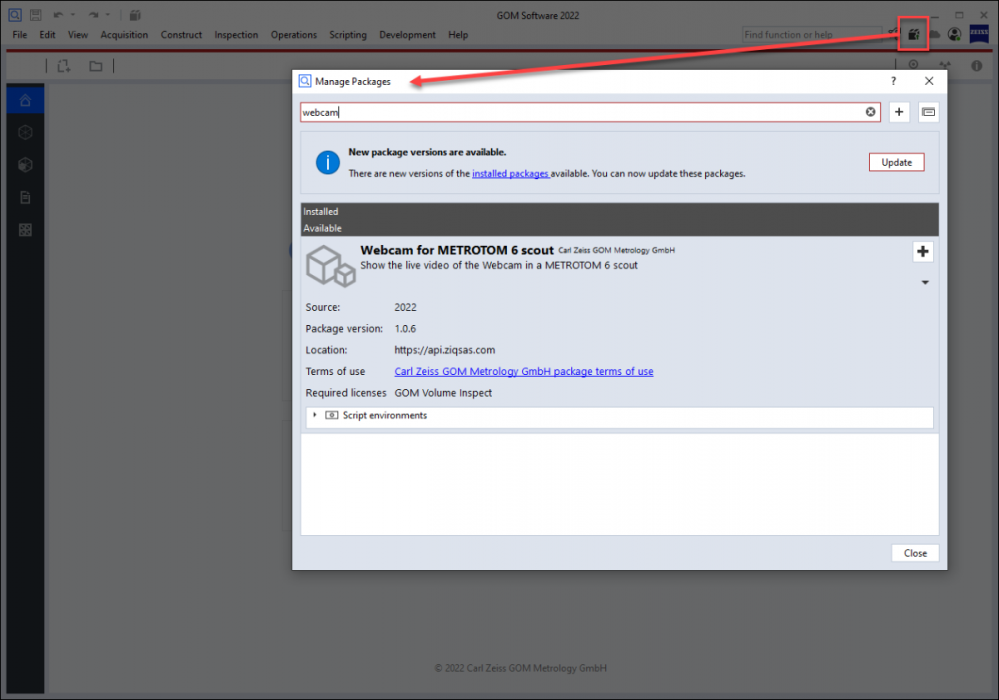Click the package search input field
Screen dimensions: 999x700
(580, 113)
